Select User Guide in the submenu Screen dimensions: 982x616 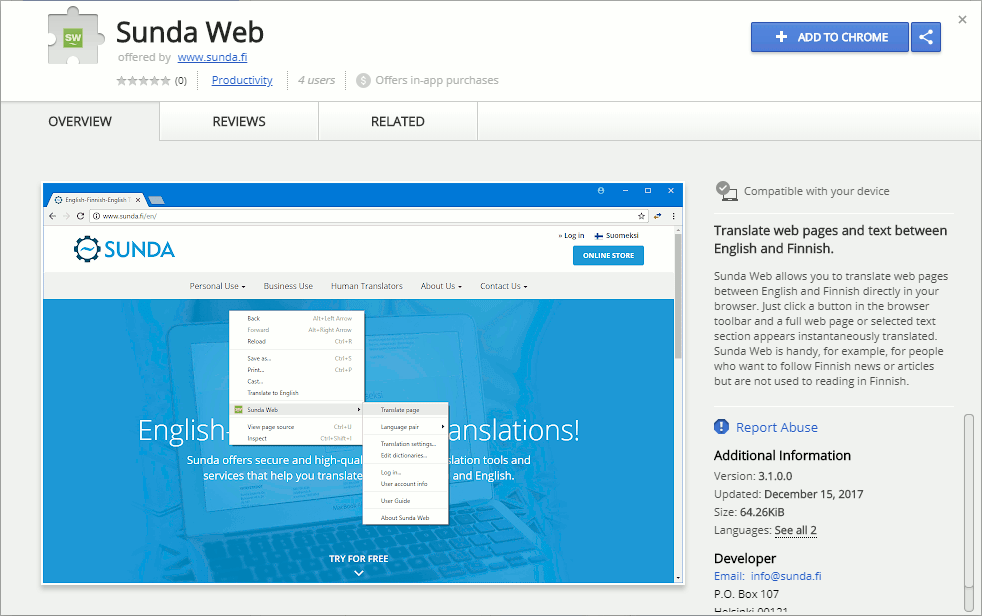[x=405, y=501]
